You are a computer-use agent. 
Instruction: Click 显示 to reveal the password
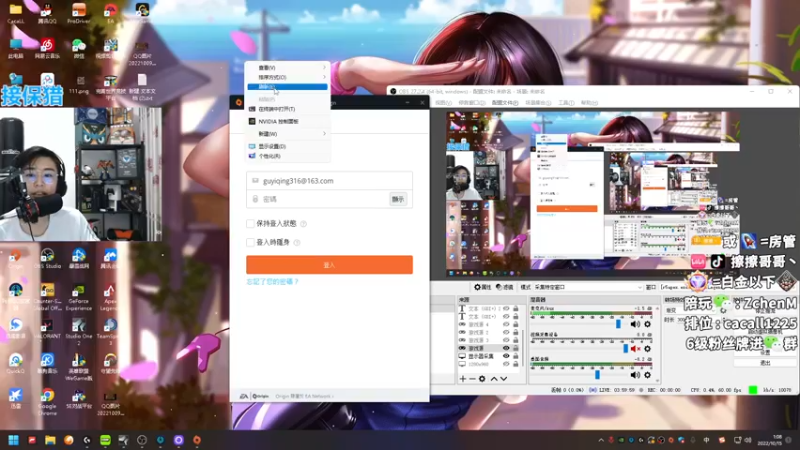pyautogui.click(x=398, y=199)
